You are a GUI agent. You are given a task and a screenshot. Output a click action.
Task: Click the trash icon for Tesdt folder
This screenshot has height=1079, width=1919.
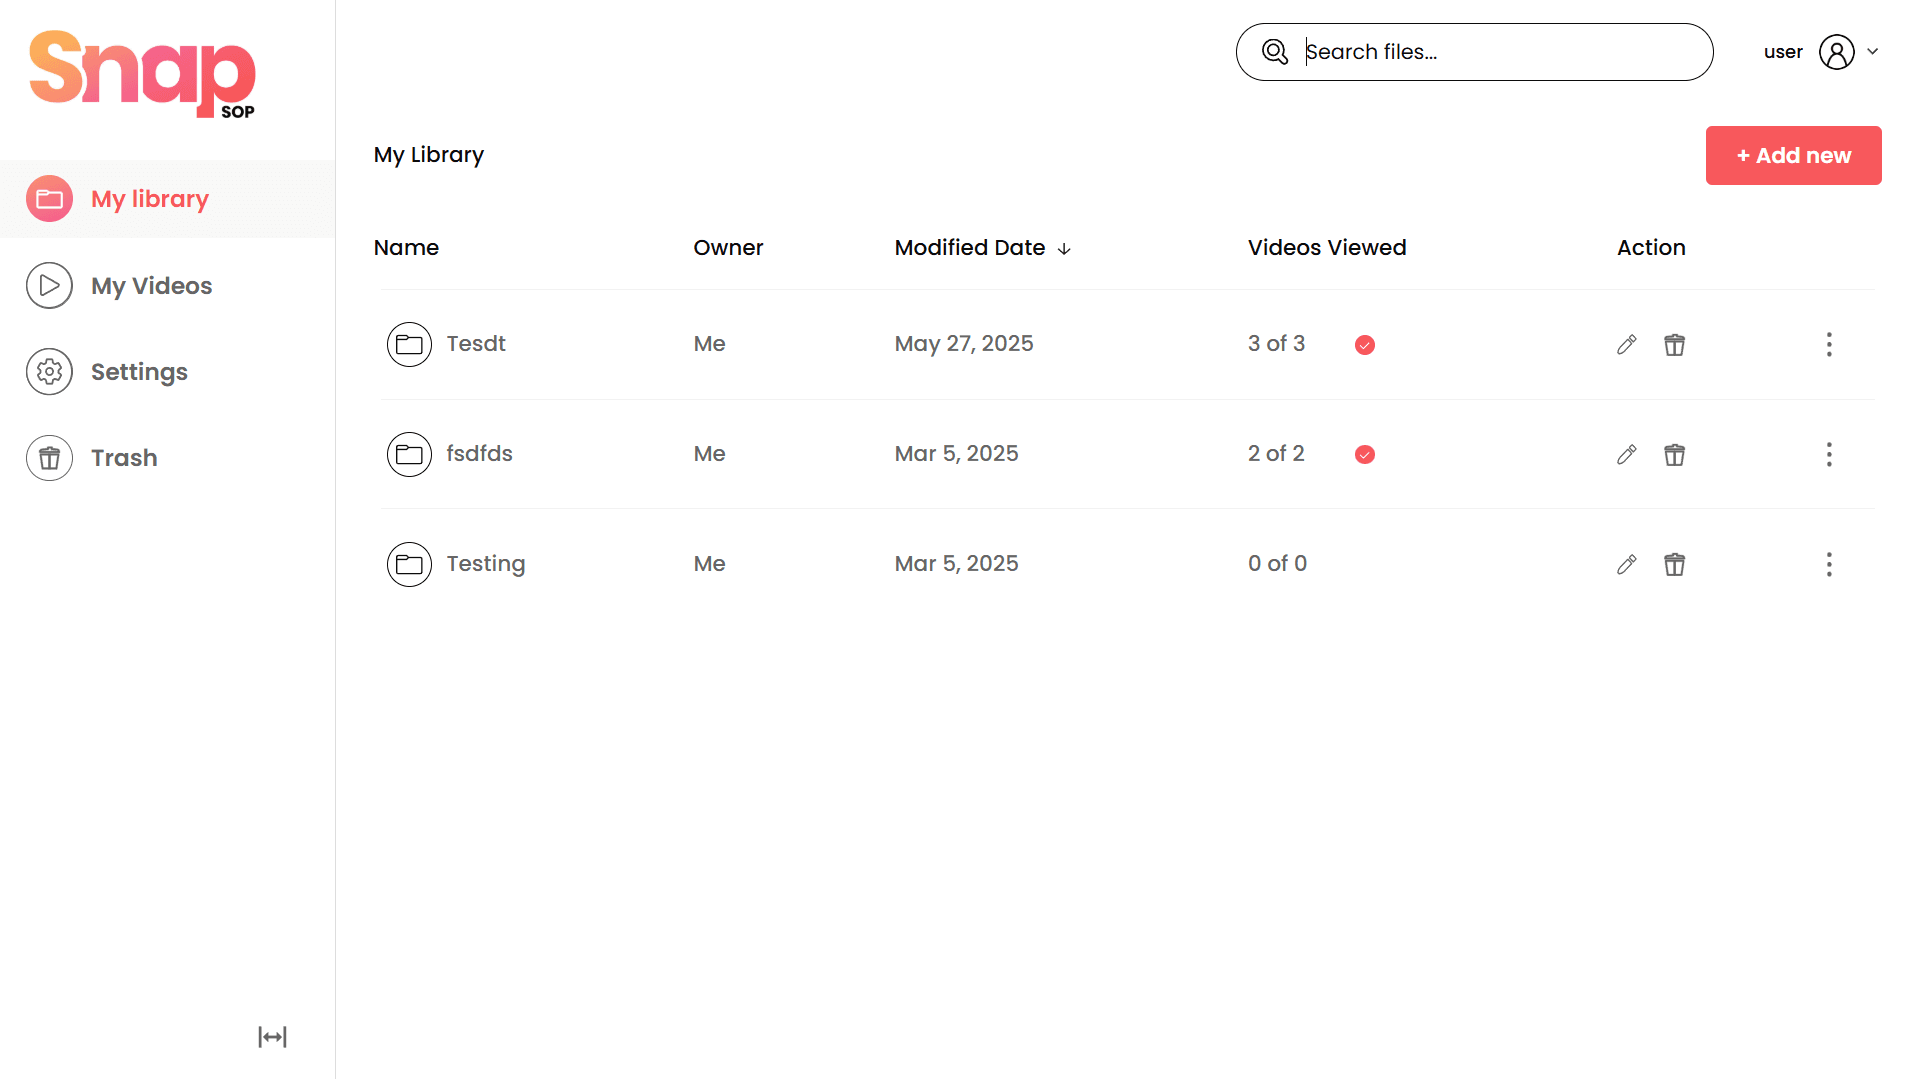click(1674, 345)
